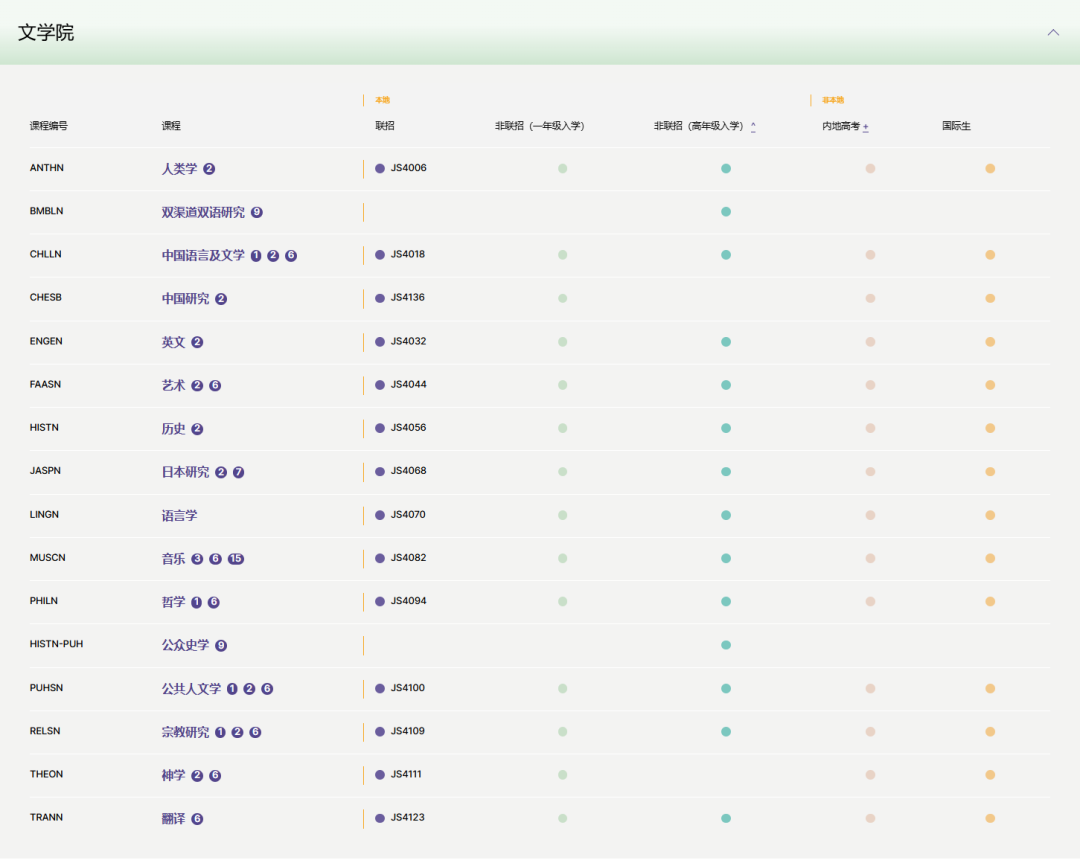Viewport: 1080px width, 860px height.
Task: Click the light green year-one dot for LINGN
Action: point(563,515)
